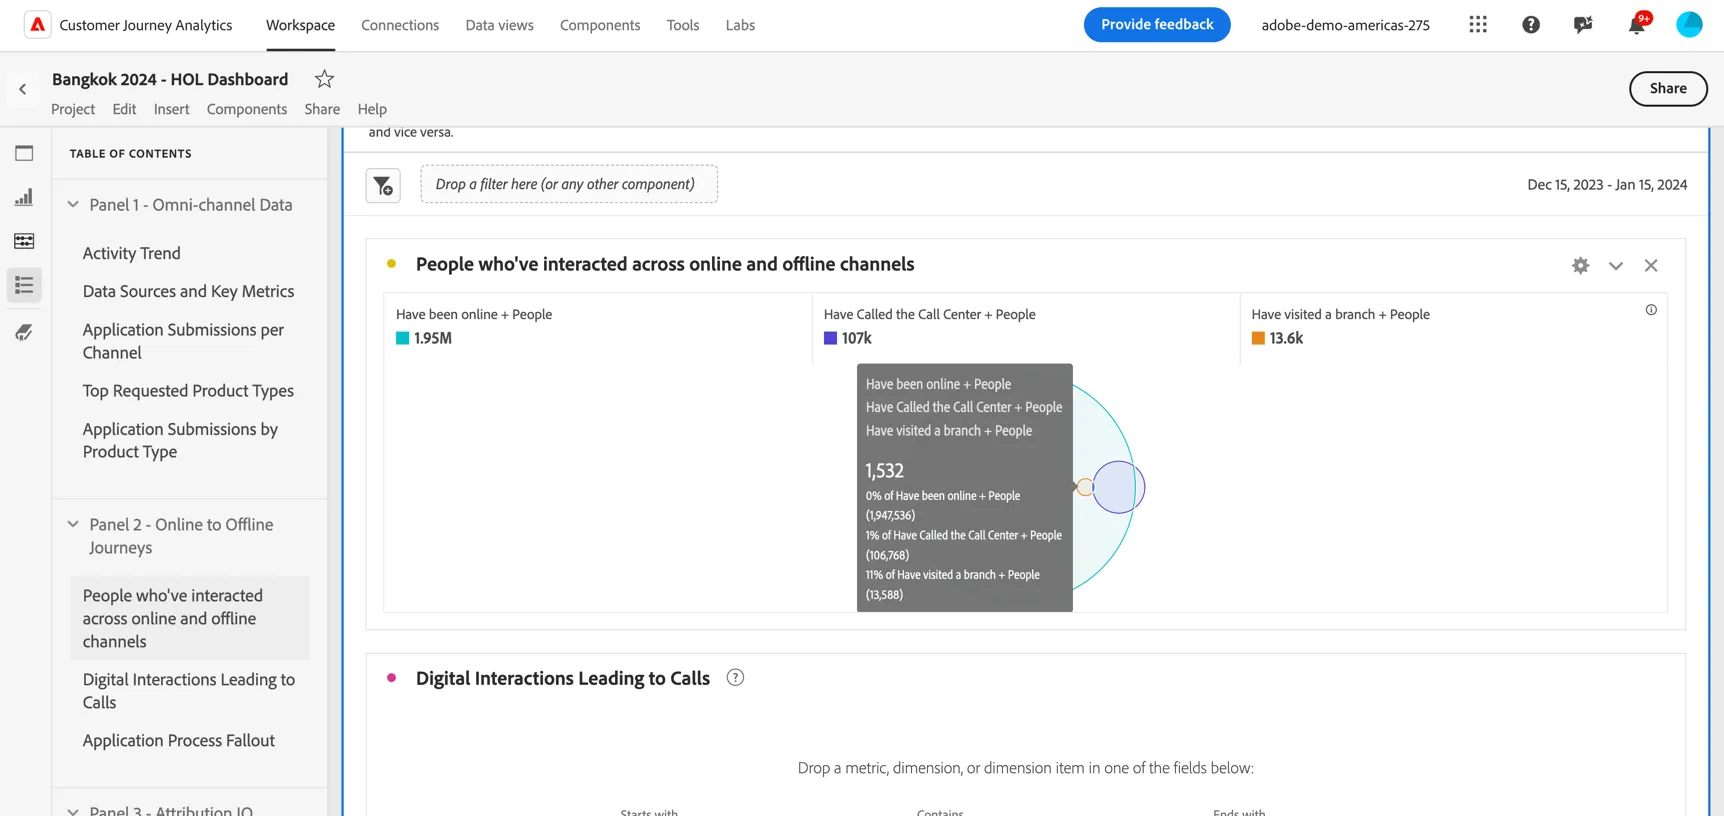Go to Top Requested Product Types
The image size is (1724, 816).
(188, 391)
